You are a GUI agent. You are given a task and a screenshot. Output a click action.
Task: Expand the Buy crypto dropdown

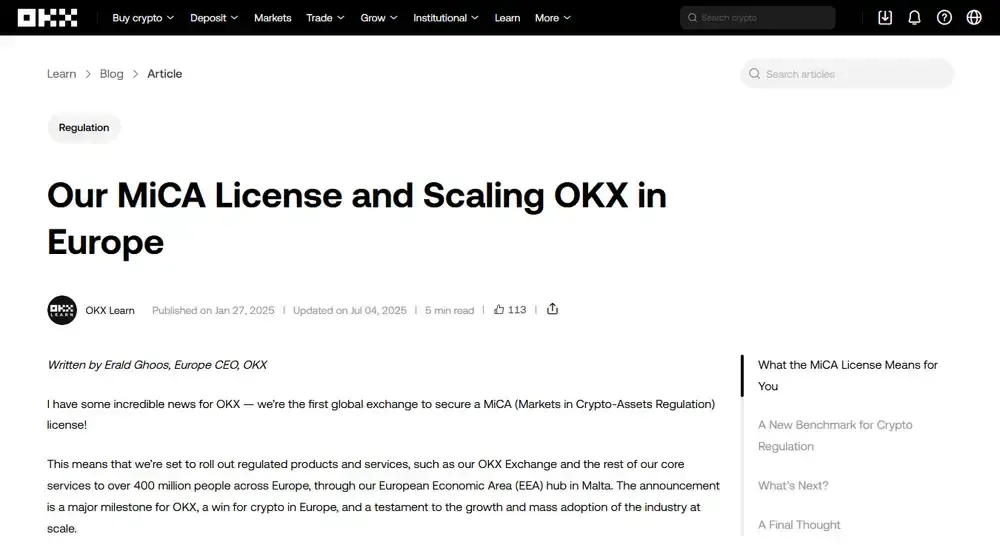143,18
